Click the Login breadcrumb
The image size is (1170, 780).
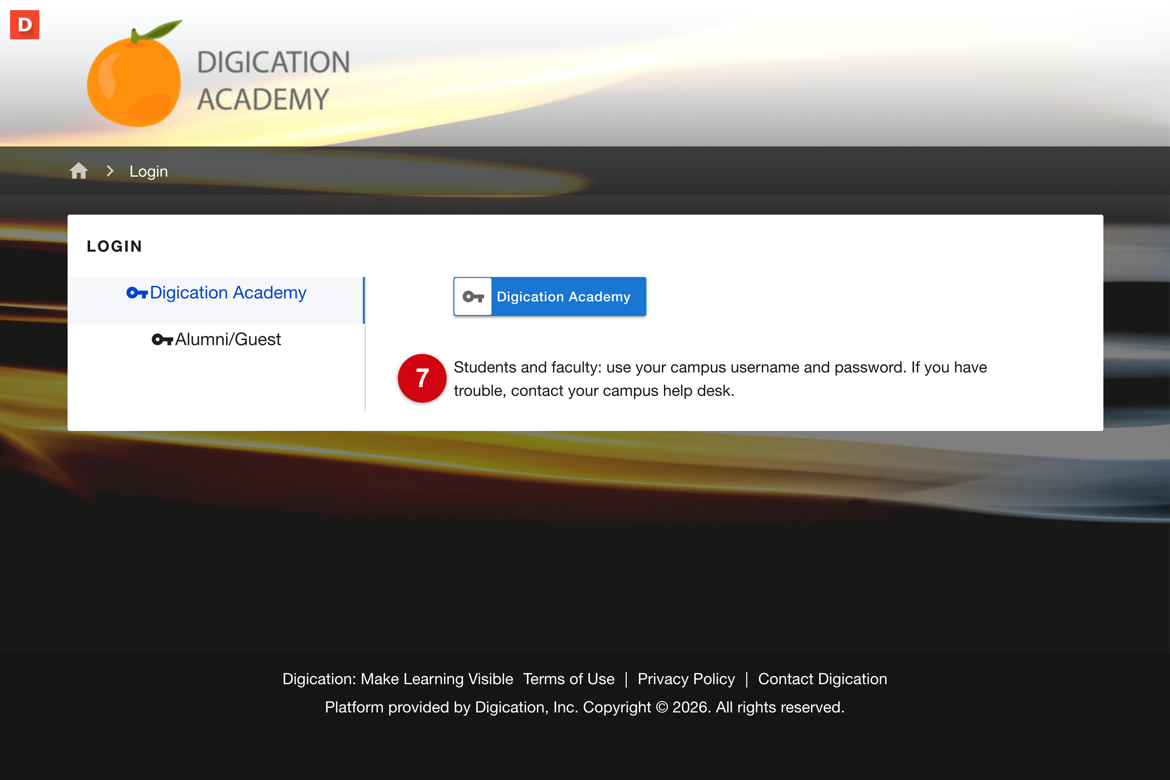[148, 172]
